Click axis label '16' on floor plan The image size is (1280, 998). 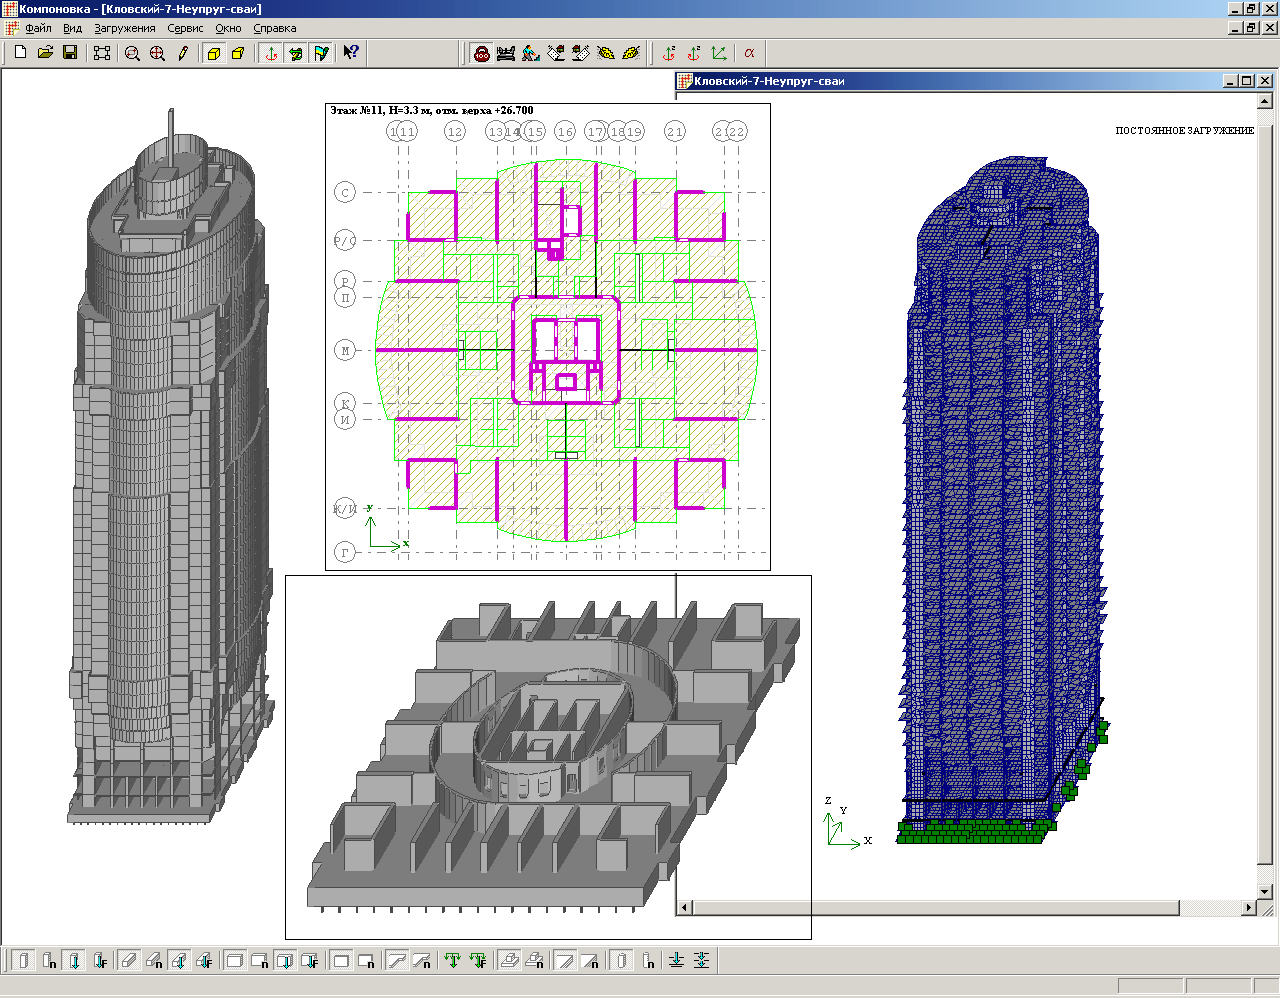(565, 132)
